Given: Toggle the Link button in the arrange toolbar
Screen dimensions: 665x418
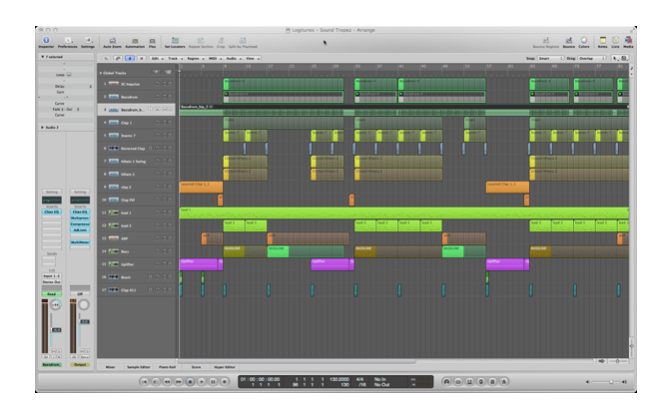Looking at the screenshot, I should click(118, 58).
